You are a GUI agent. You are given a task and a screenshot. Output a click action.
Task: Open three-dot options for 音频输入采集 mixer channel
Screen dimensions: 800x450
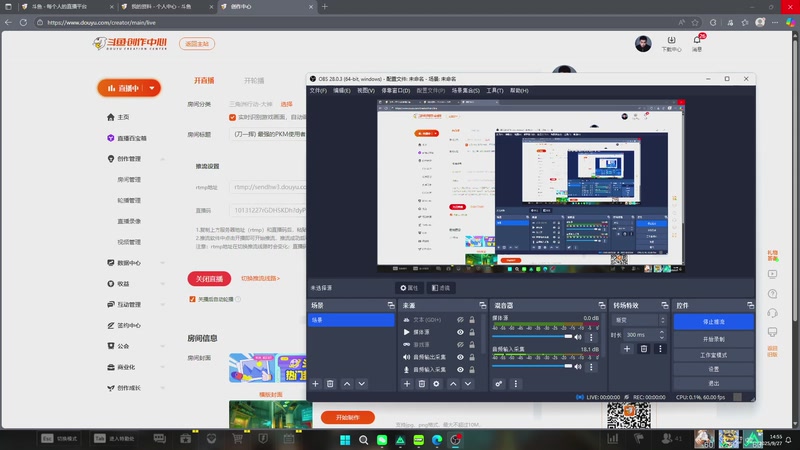[591, 366]
